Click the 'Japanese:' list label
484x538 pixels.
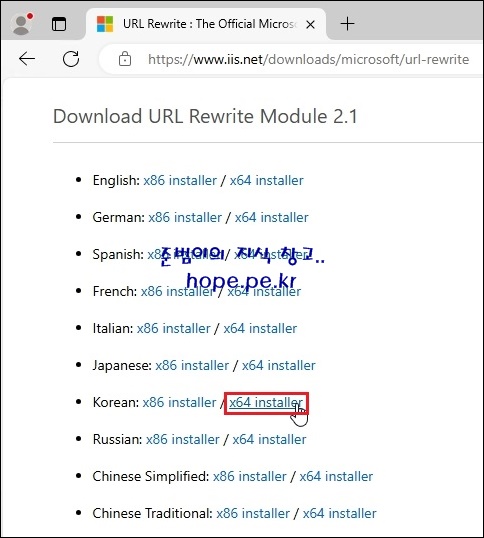(x=122, y=366)
